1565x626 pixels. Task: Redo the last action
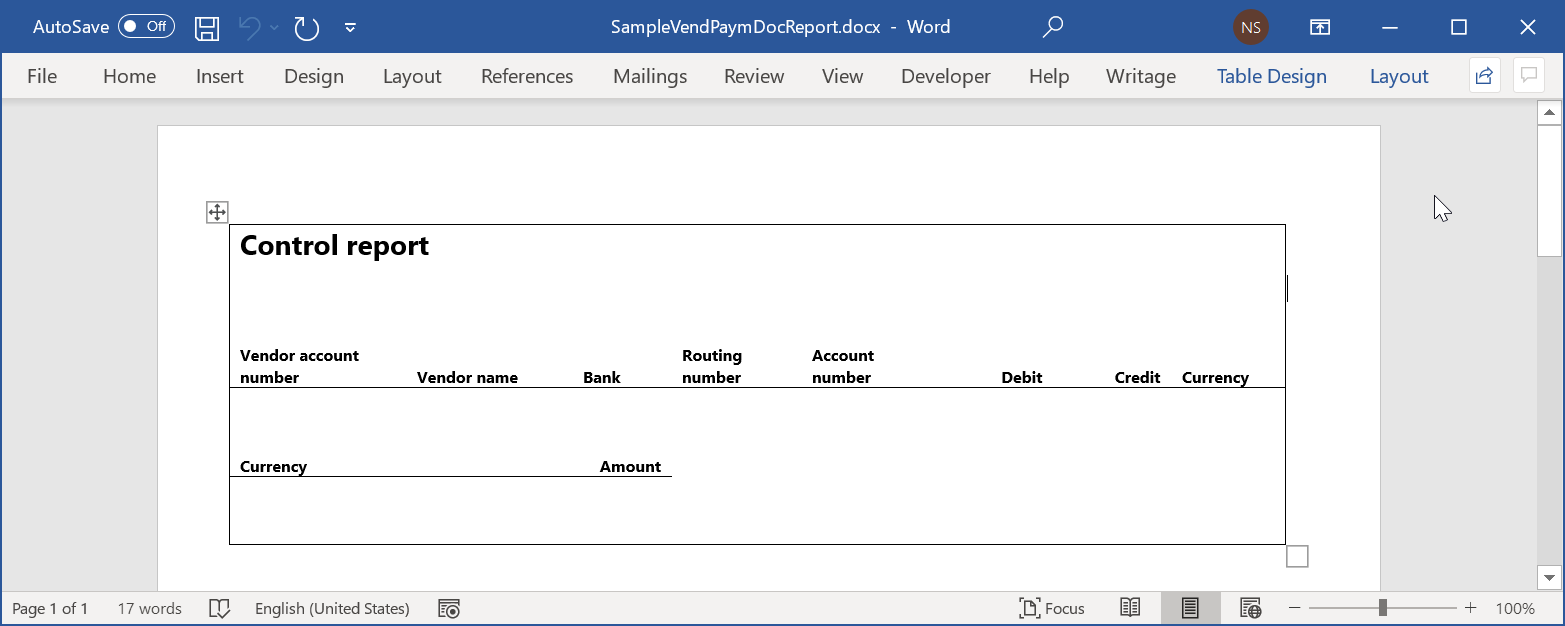pos(306,27)
